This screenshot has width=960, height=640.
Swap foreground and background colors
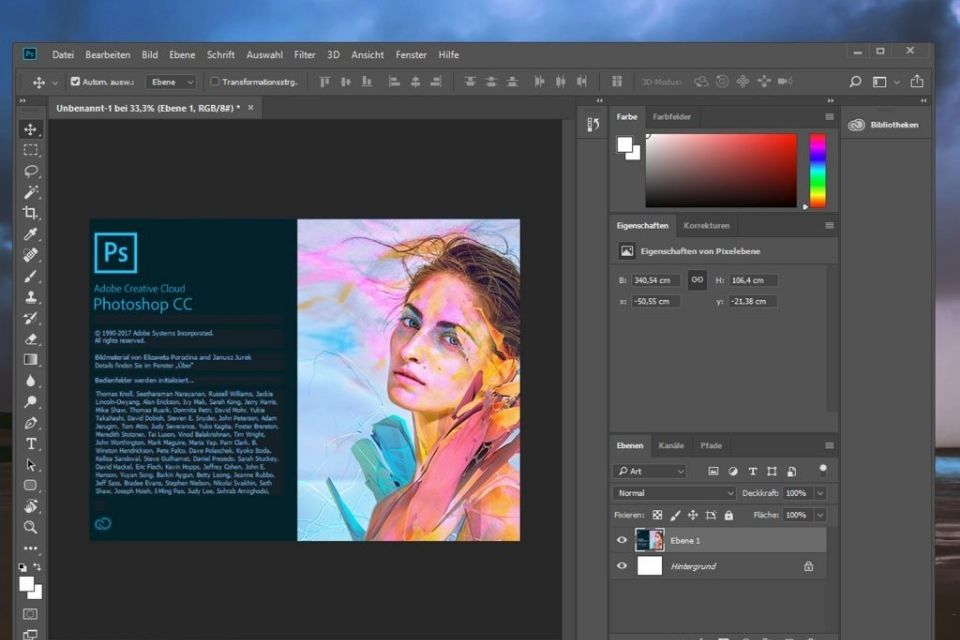(x=37, y=567)
